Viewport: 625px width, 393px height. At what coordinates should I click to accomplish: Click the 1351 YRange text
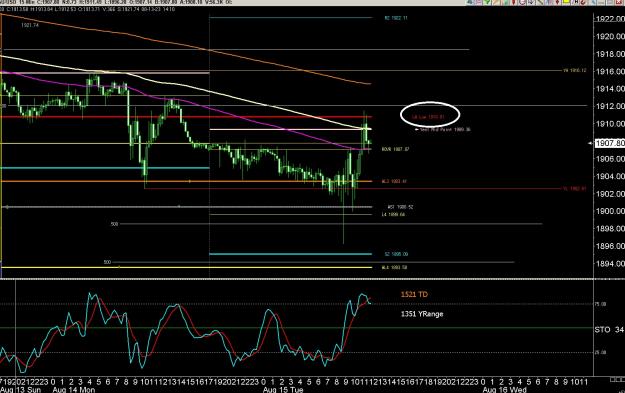[x=422, y=314]
